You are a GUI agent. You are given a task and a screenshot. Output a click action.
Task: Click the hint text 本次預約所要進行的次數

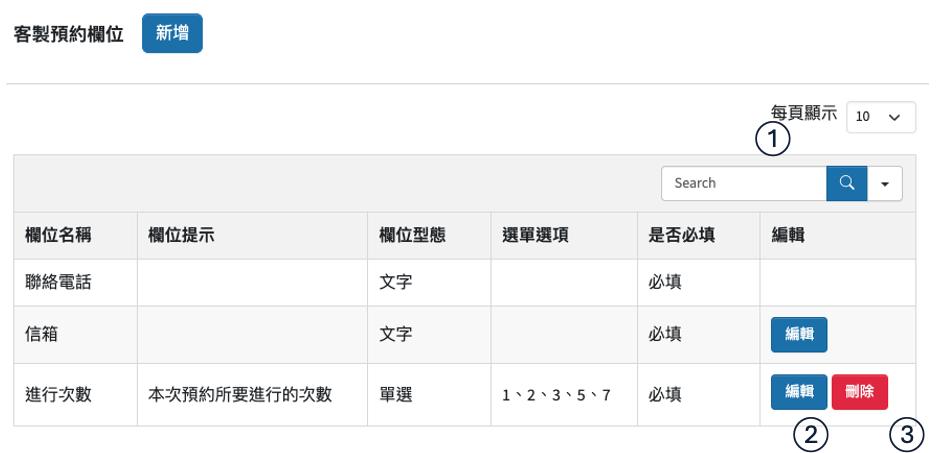click(239, 393)
